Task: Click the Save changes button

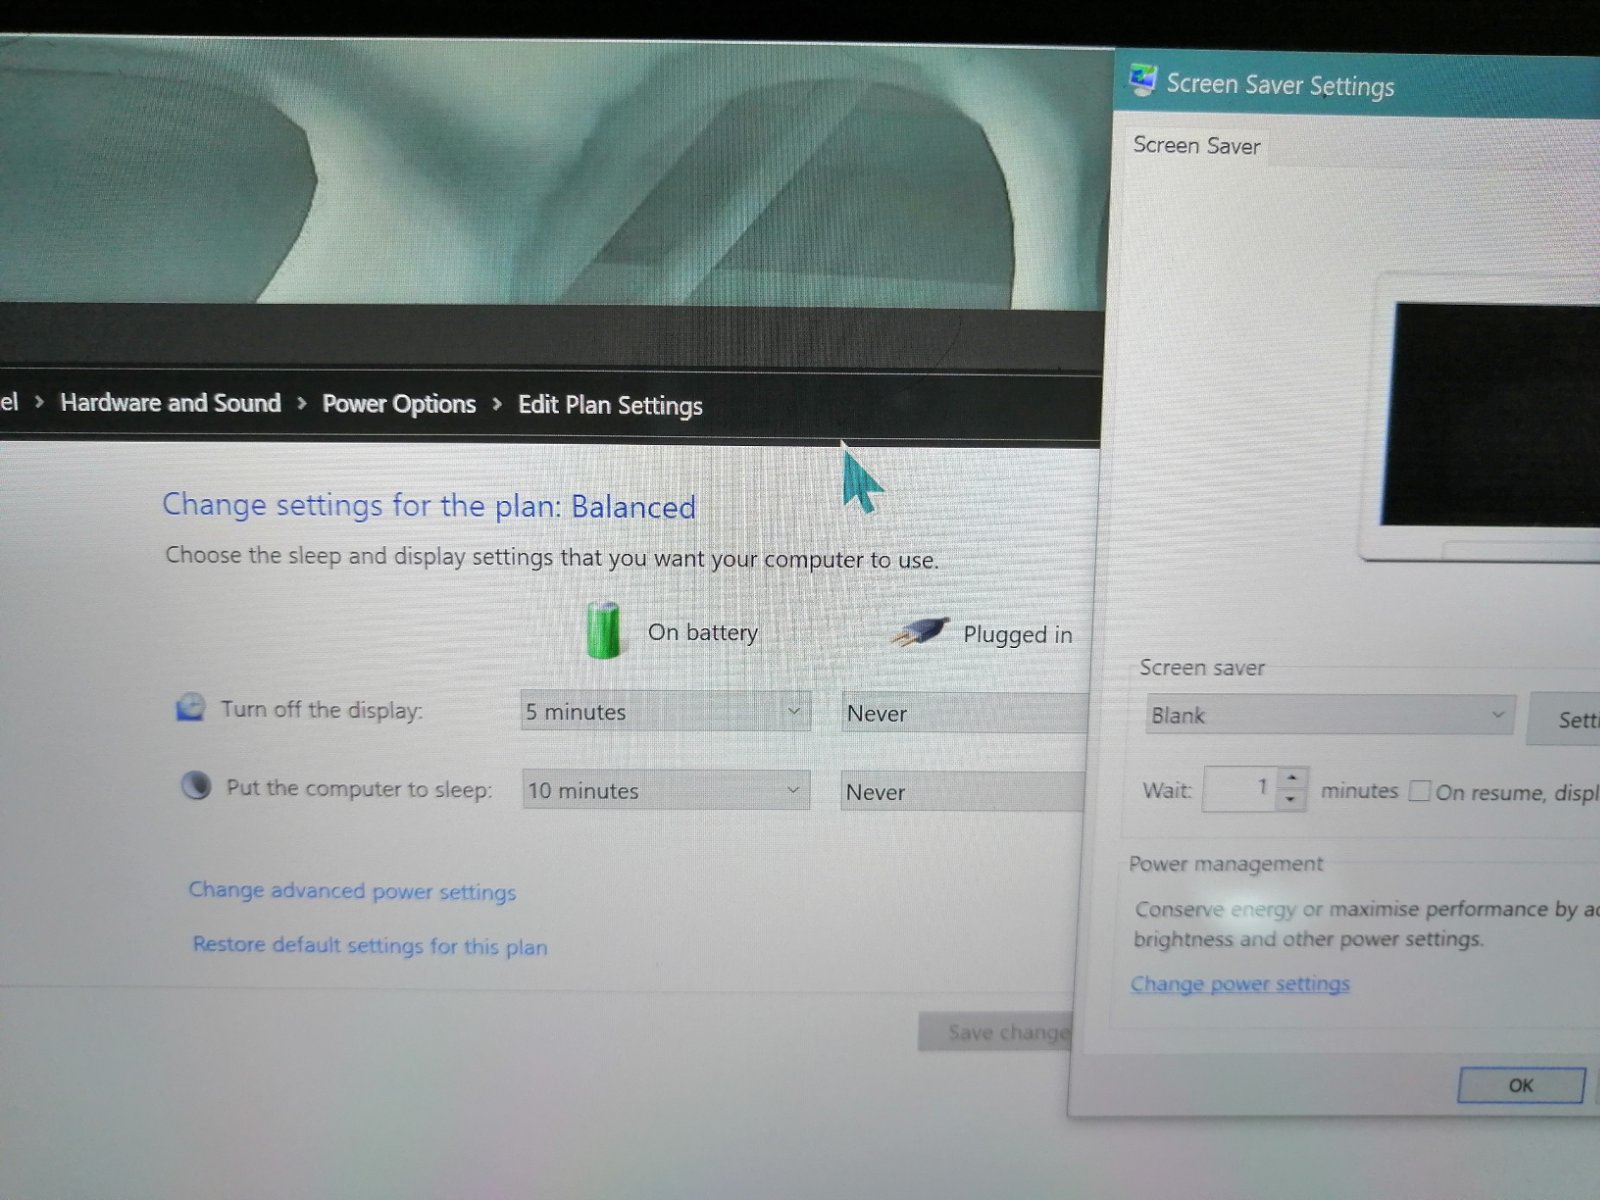Action: click(x=1000, y=1031)
